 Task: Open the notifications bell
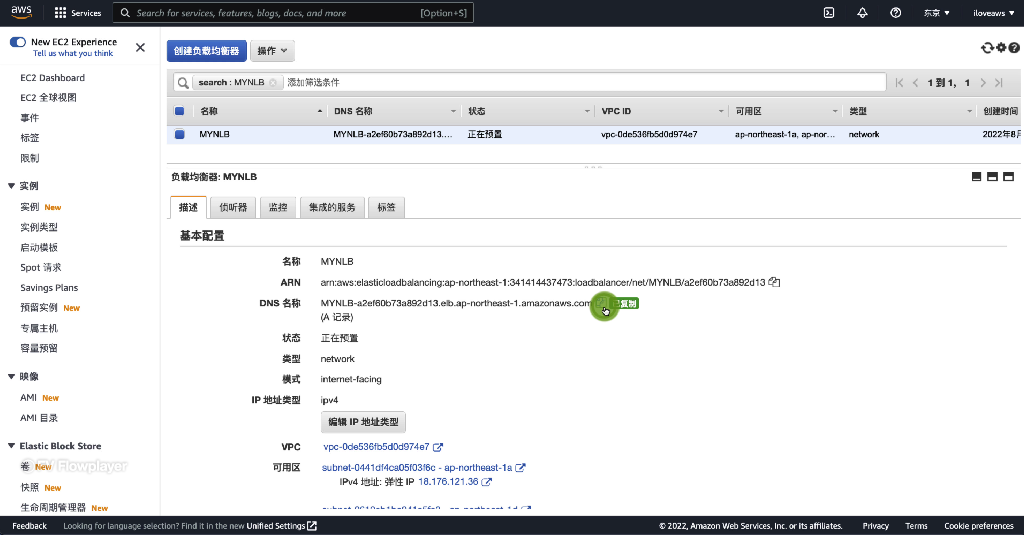[x=862, y=12]
